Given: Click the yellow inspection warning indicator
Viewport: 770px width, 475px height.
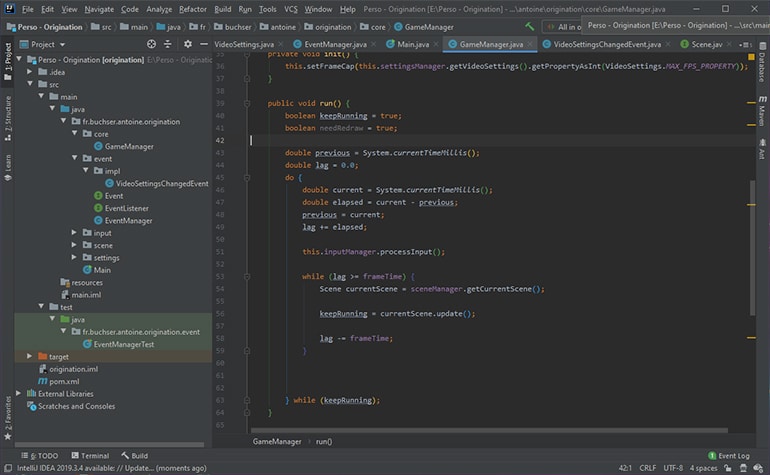Looking at the screenshot, I should click(751, 57).
